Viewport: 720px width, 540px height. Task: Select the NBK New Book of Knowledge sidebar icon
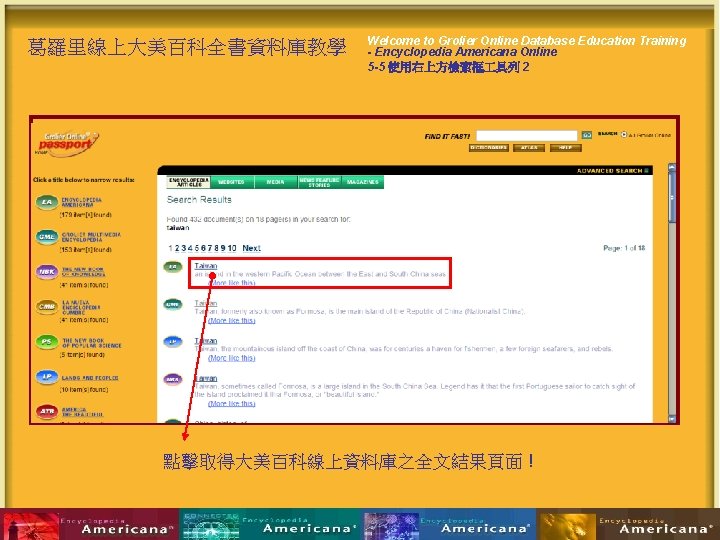pos(47,272)
